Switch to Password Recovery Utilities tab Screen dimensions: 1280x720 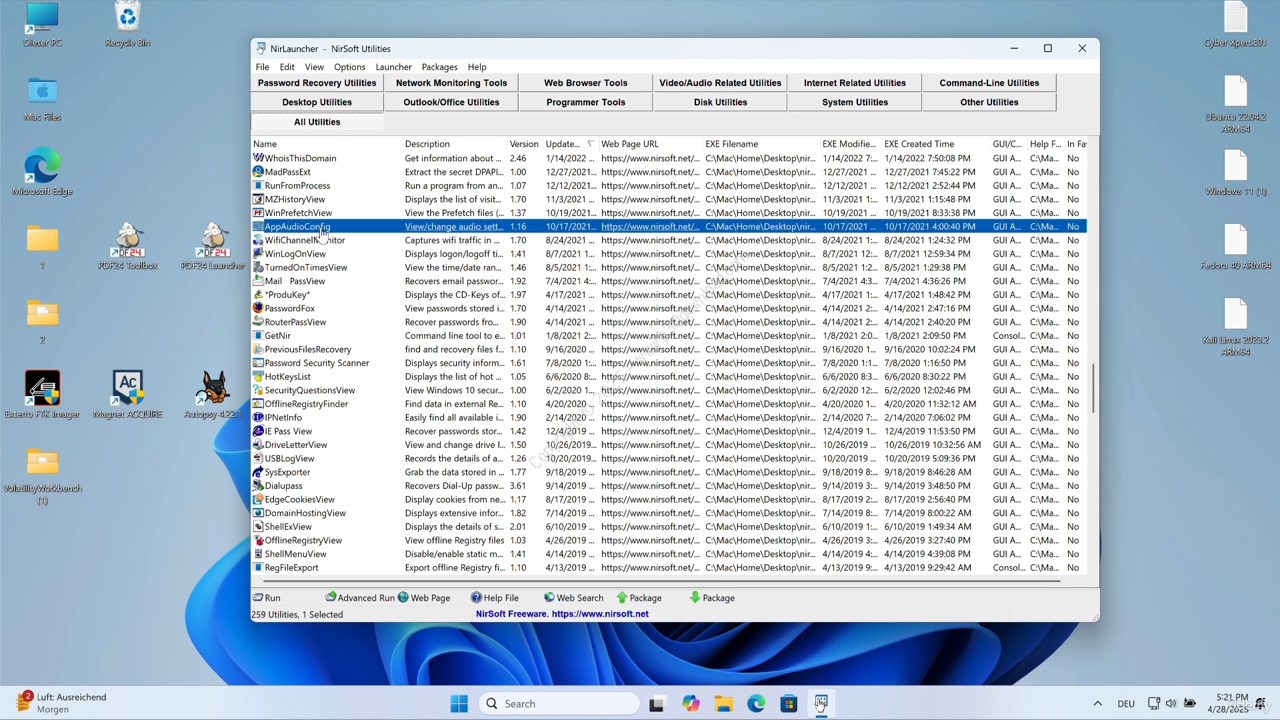click(317, 83)
